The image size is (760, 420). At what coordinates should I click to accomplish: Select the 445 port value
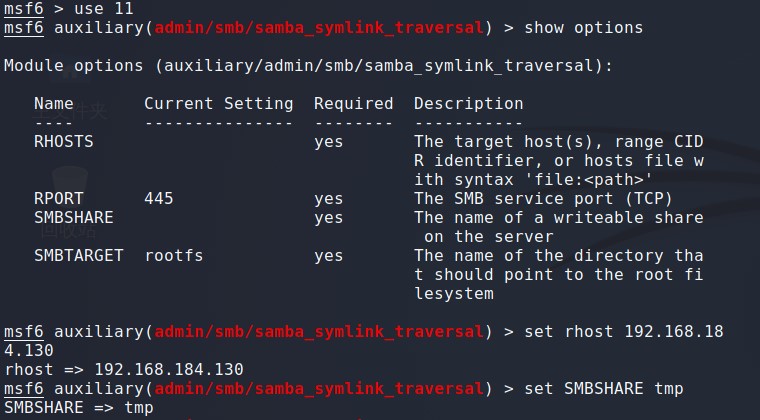tap(158, 199)
